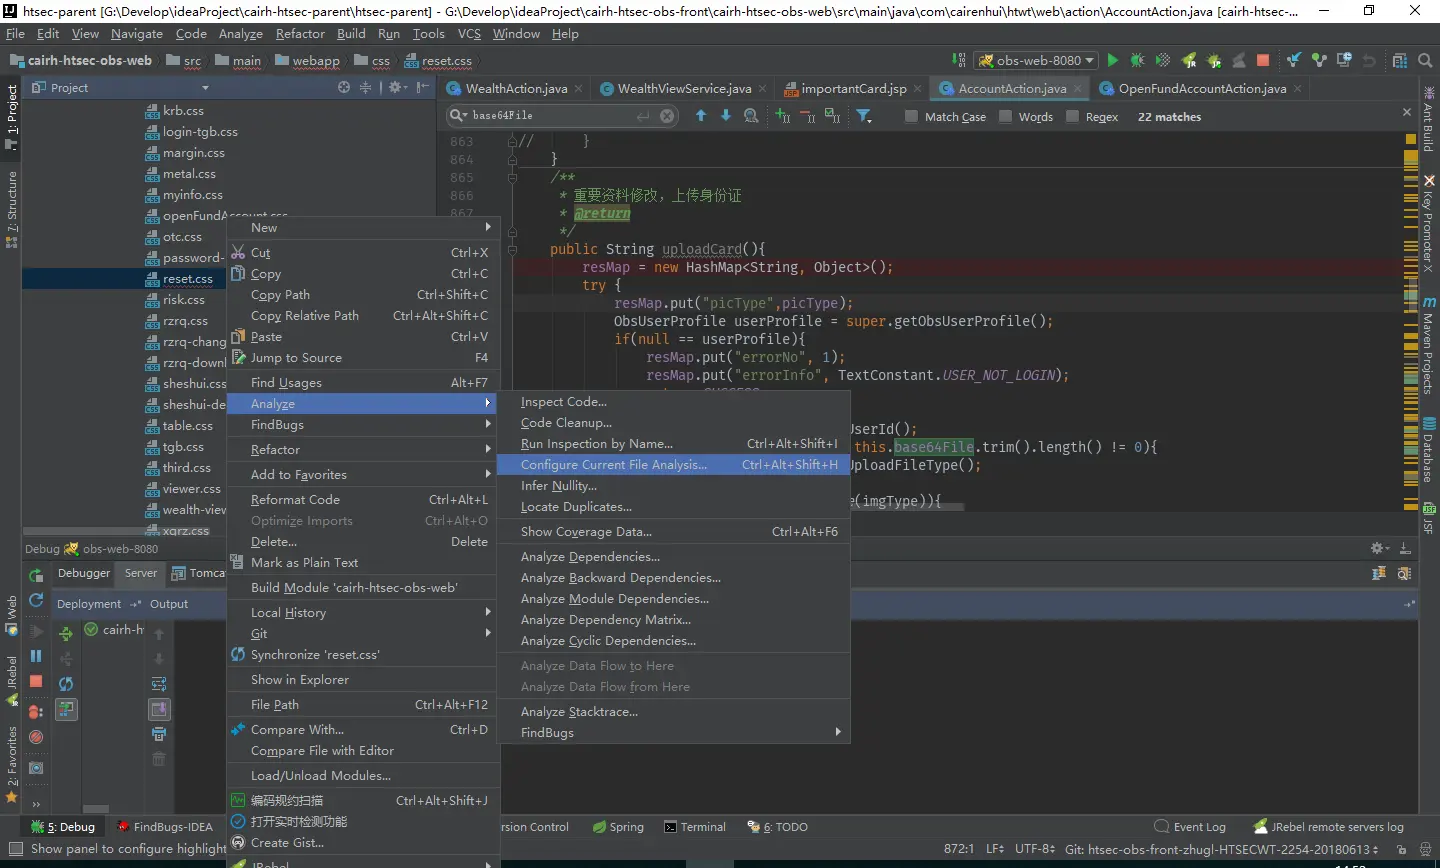Viewport: 1440px width, 868px height.
Task: Click the Search Everywhere magnifier icon
Action: 1425,61
